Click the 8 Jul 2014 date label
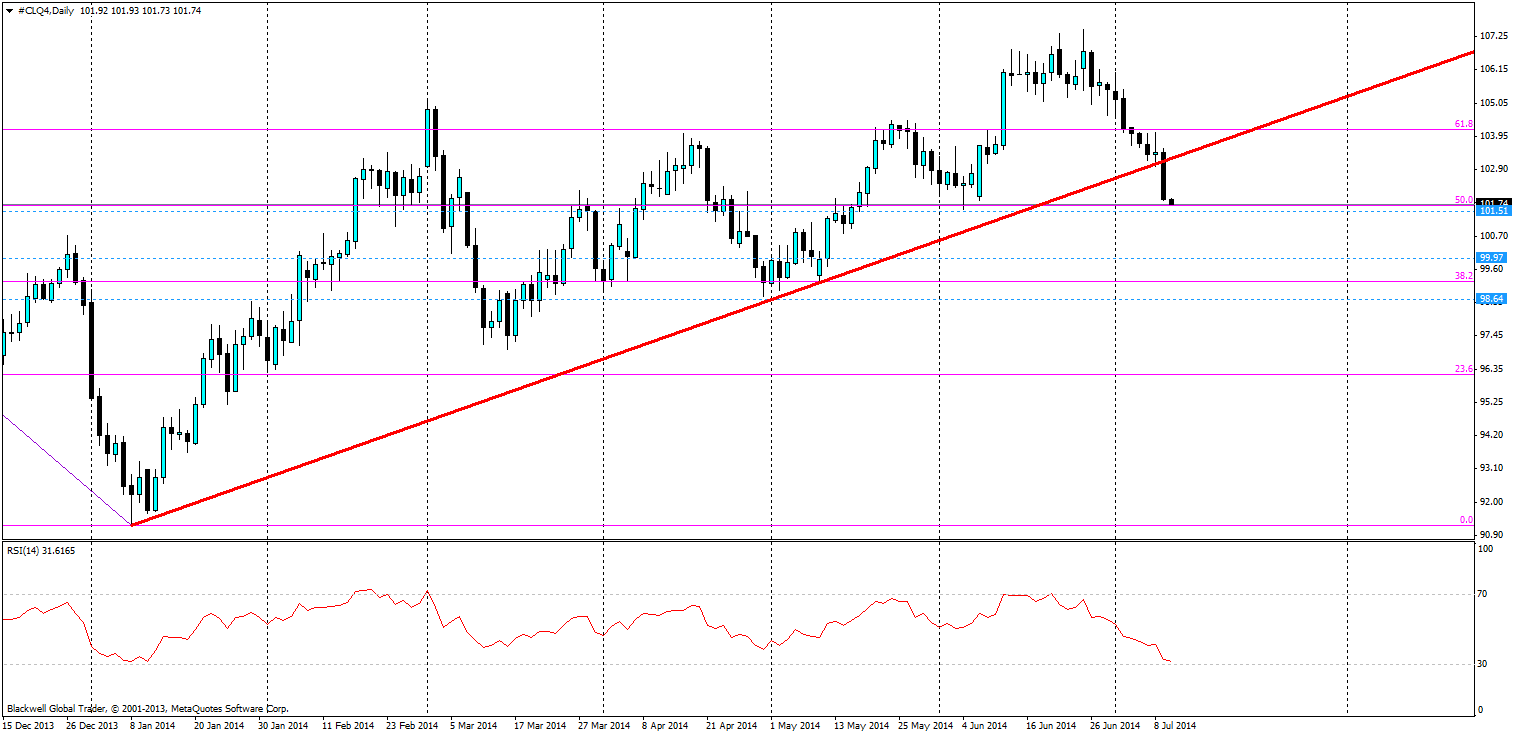 [x=1176, y=725]
